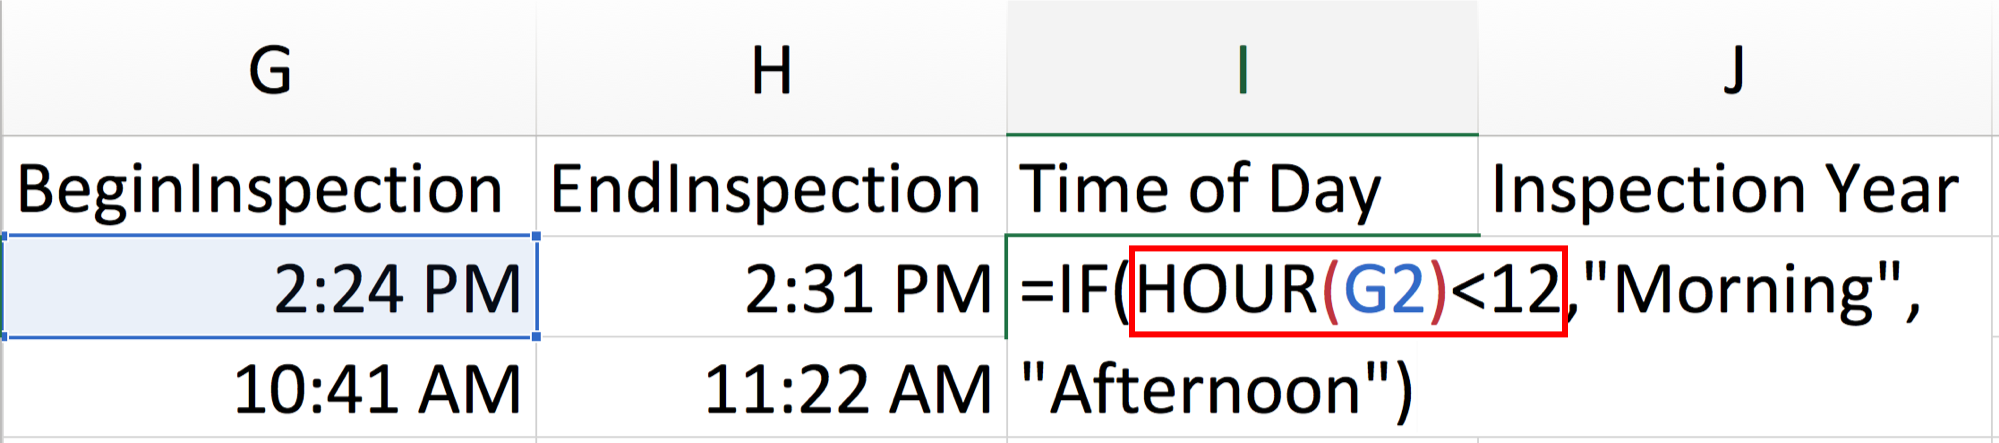
Task: Click the G2 reference in the formula
Action: coord(1384,290)
